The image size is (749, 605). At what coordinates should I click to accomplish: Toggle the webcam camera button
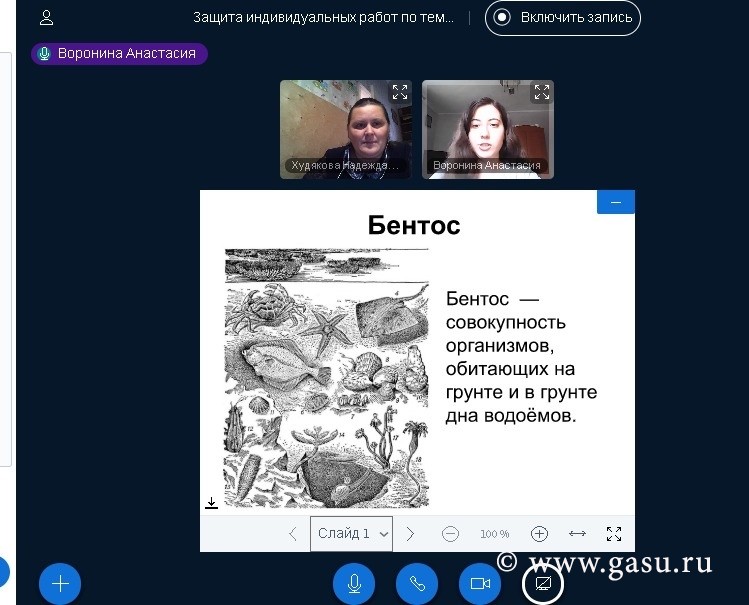pyautogui.click(x=480, y=584)
